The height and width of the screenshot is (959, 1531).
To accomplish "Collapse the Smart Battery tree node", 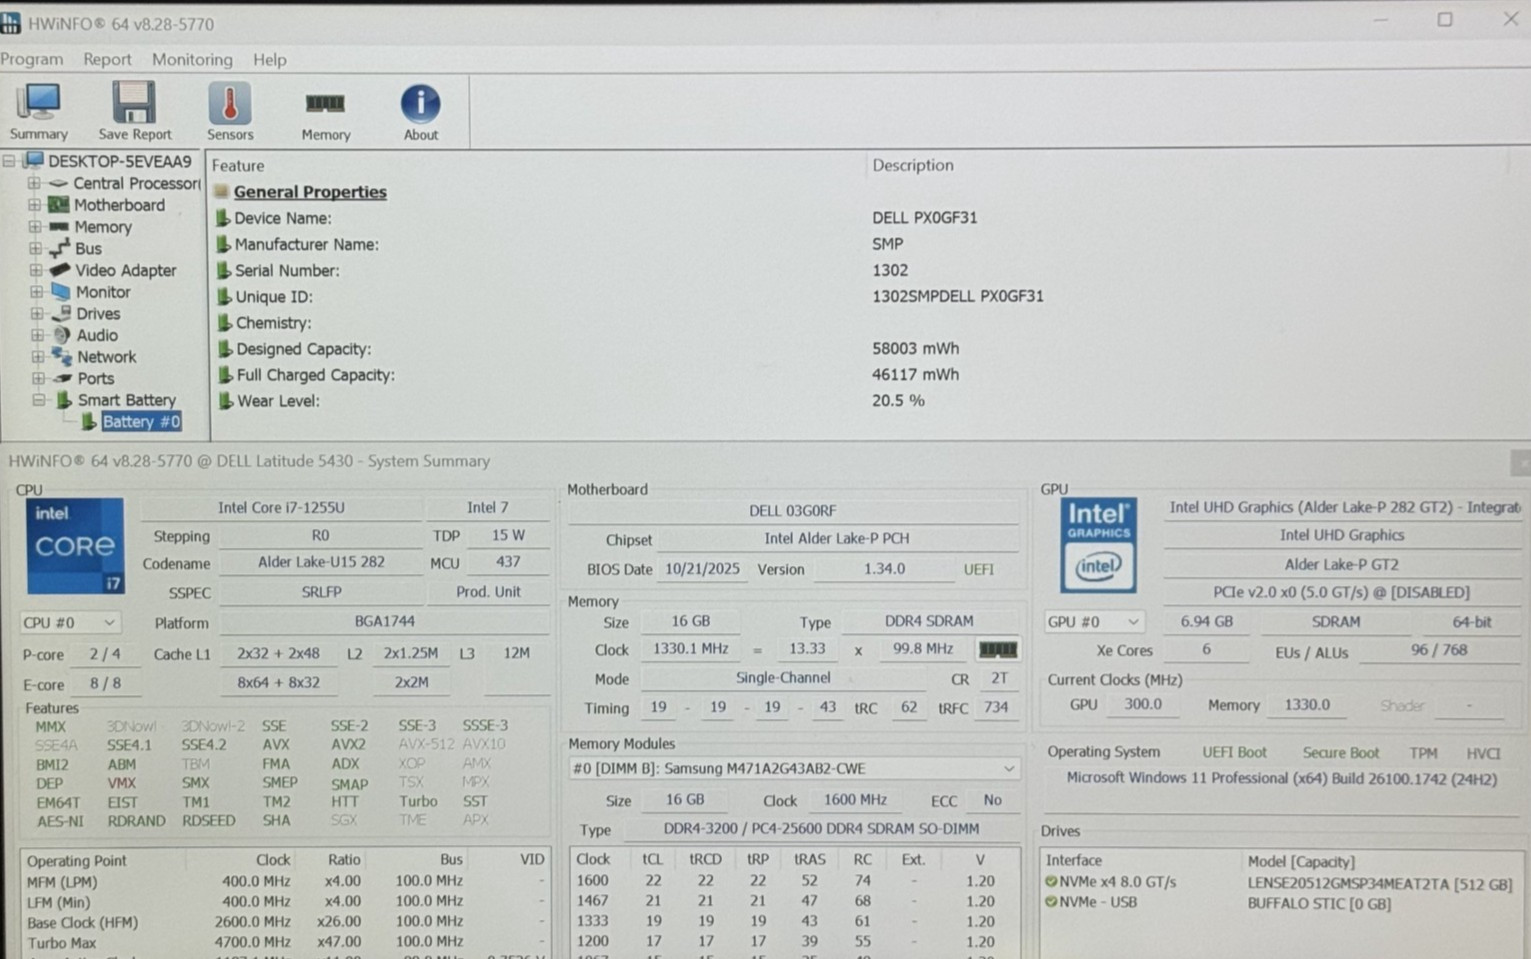I will pos(38,400).
